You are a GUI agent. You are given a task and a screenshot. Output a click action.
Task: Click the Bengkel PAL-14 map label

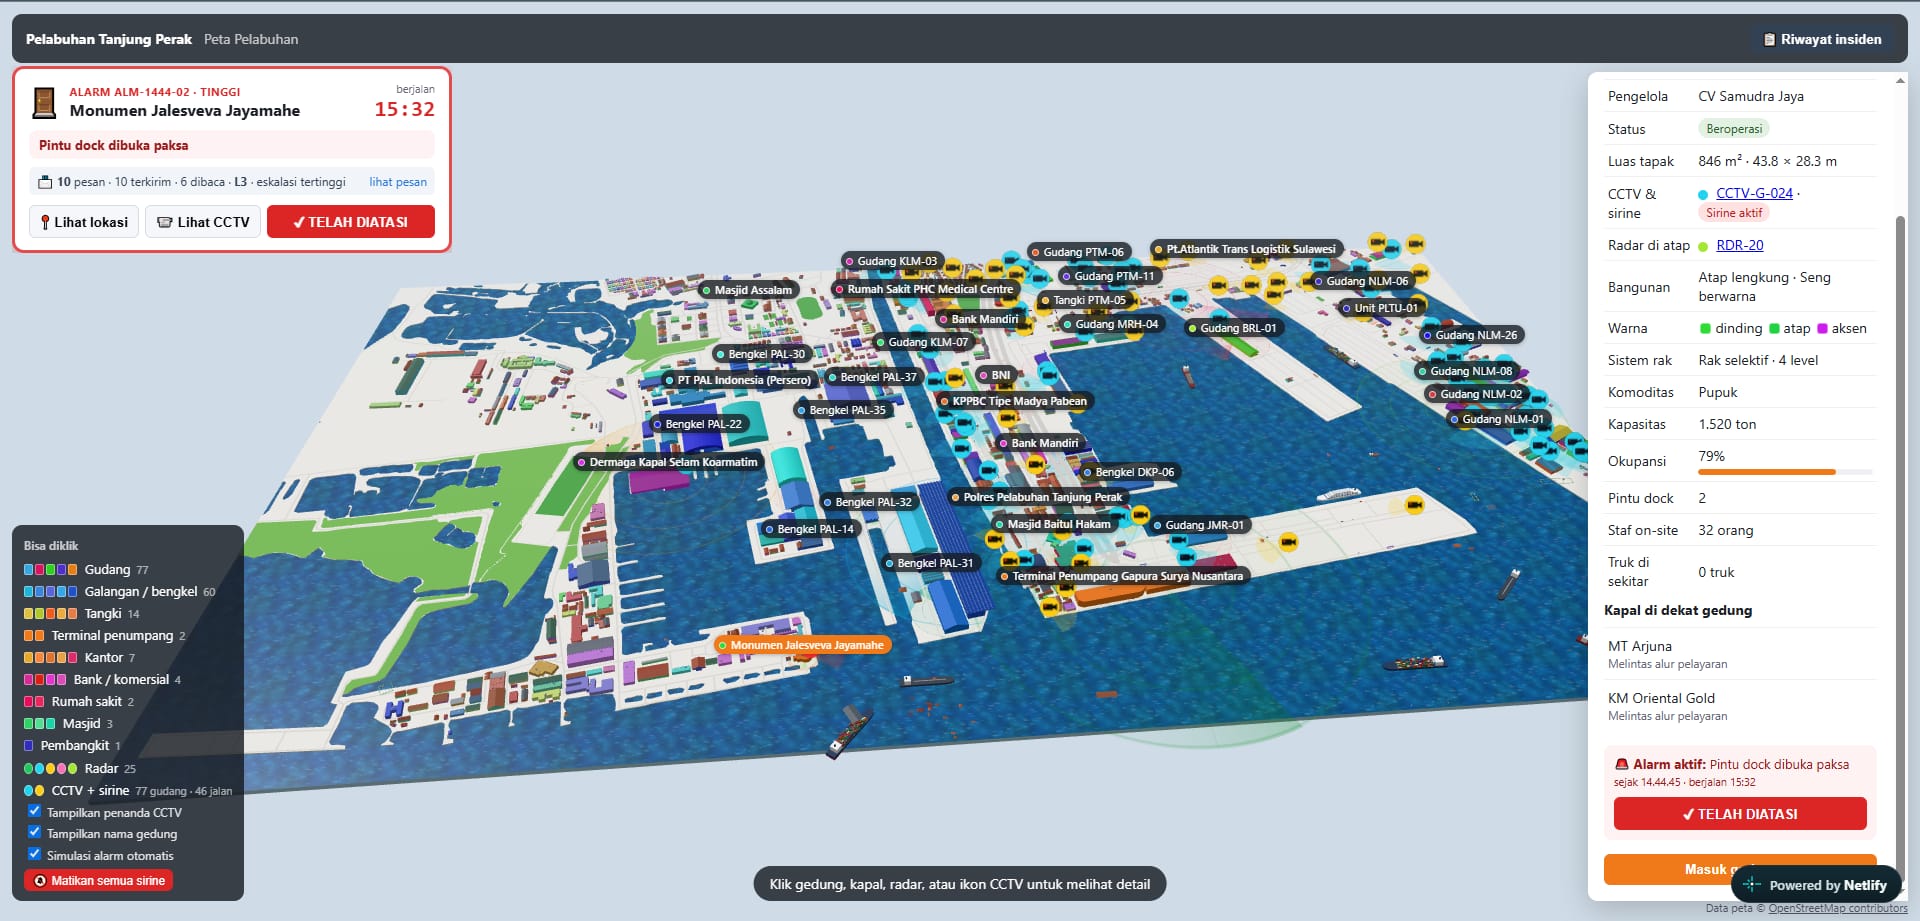pyautogui.click(x=810, y=529)
